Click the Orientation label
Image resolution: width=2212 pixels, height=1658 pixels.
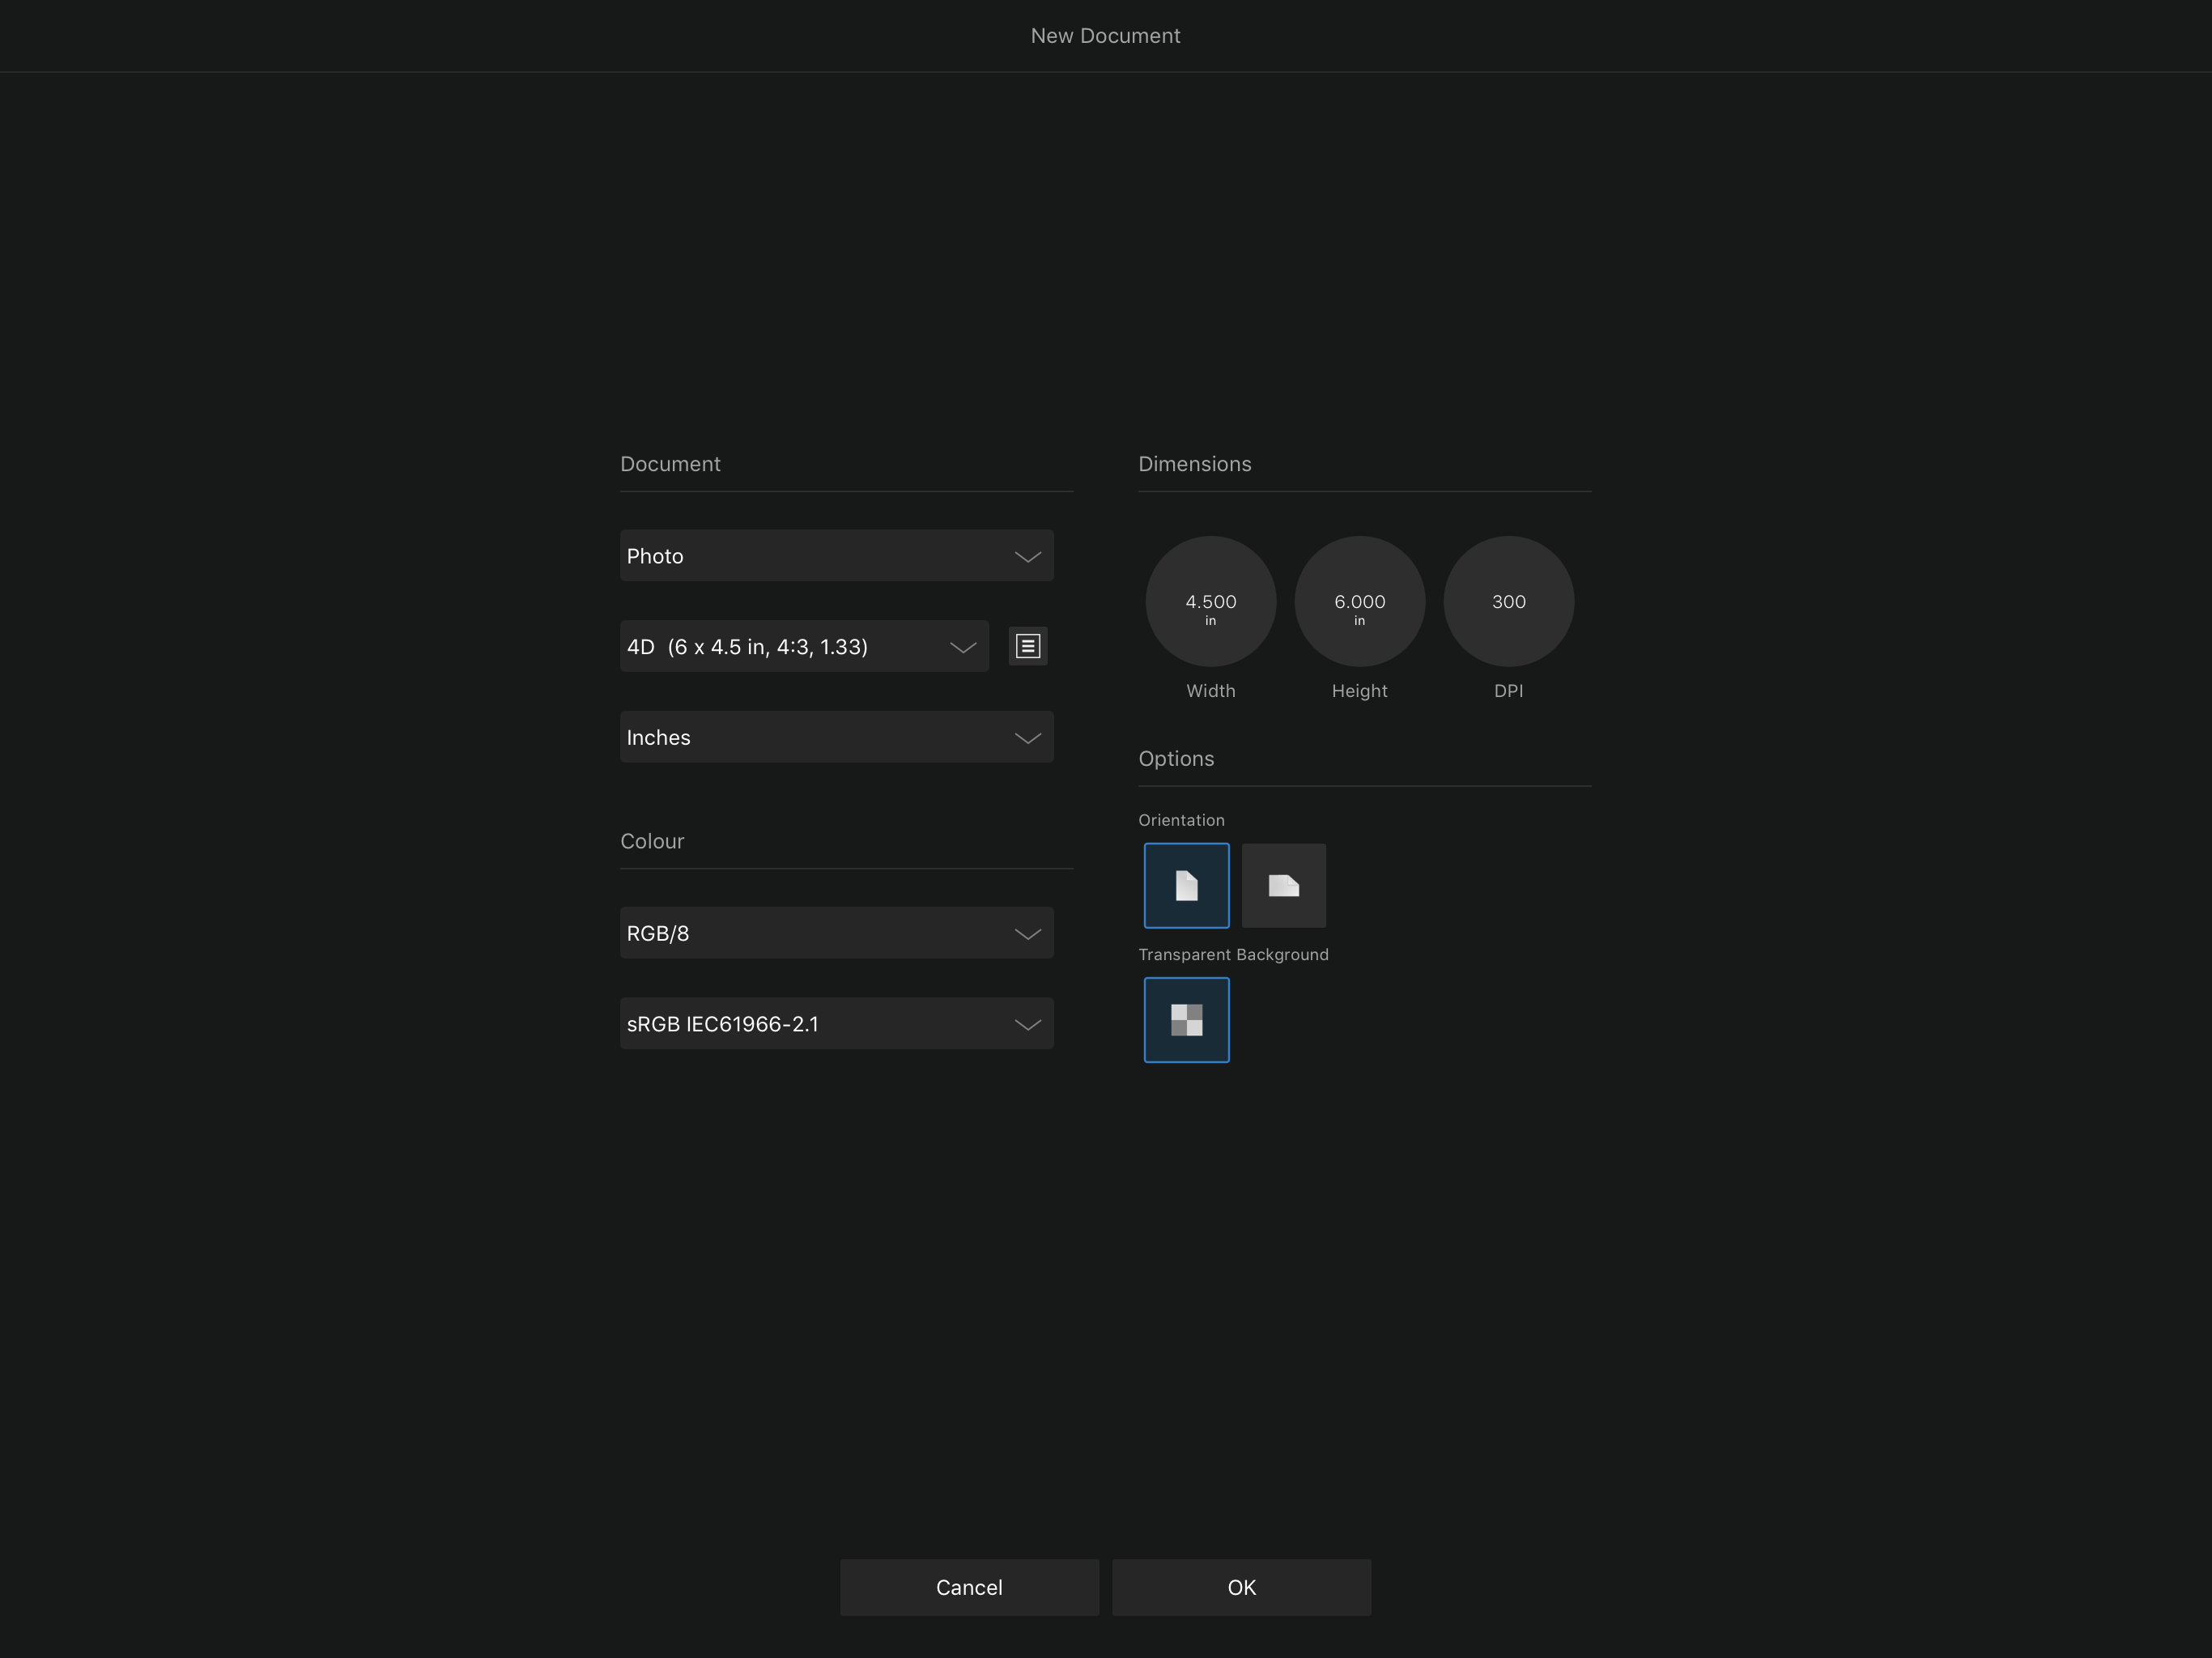(1181, 820)
